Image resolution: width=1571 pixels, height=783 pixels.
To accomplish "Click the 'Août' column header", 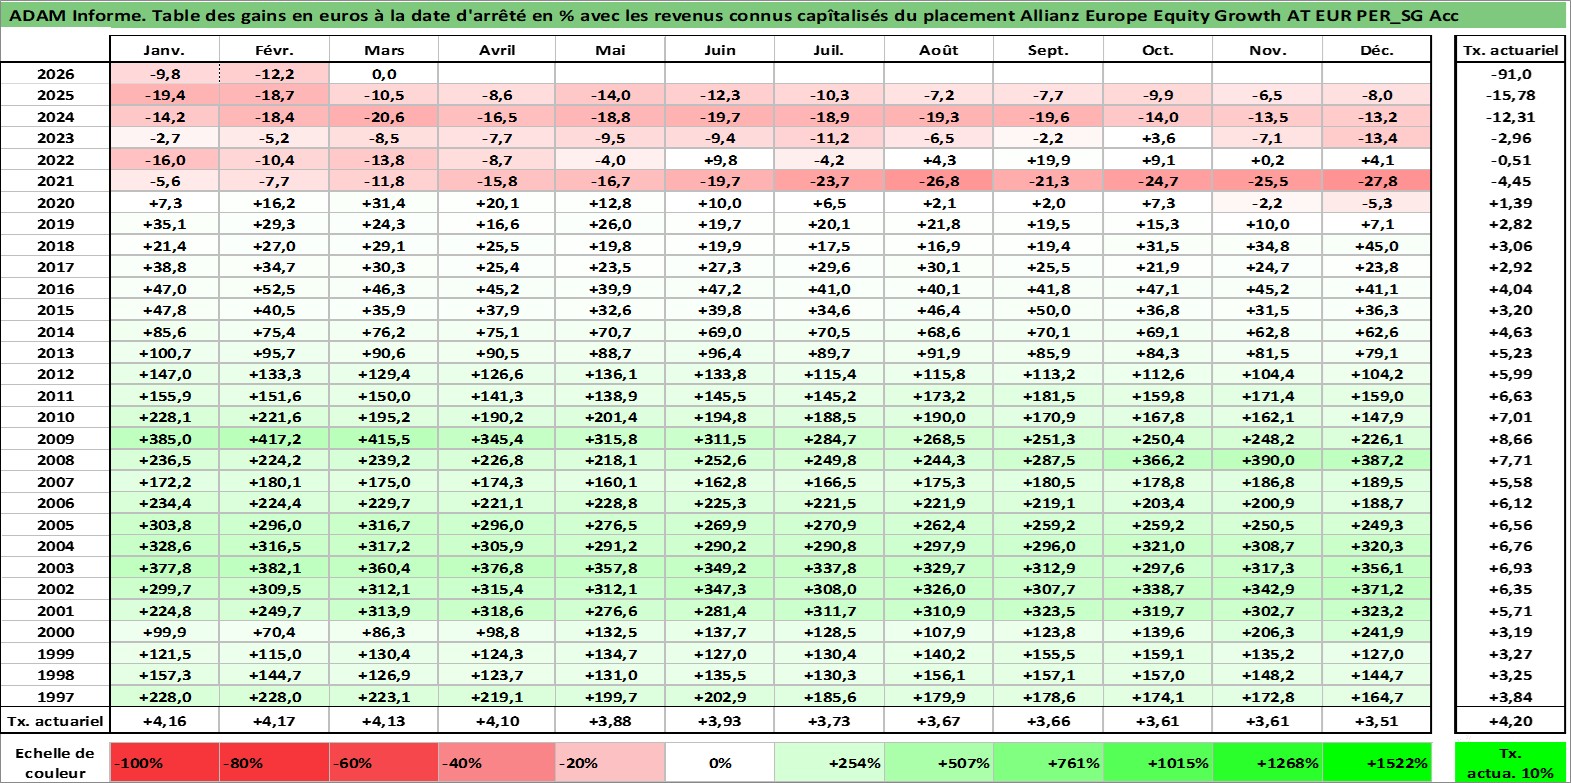I will [x=939, y=50].
